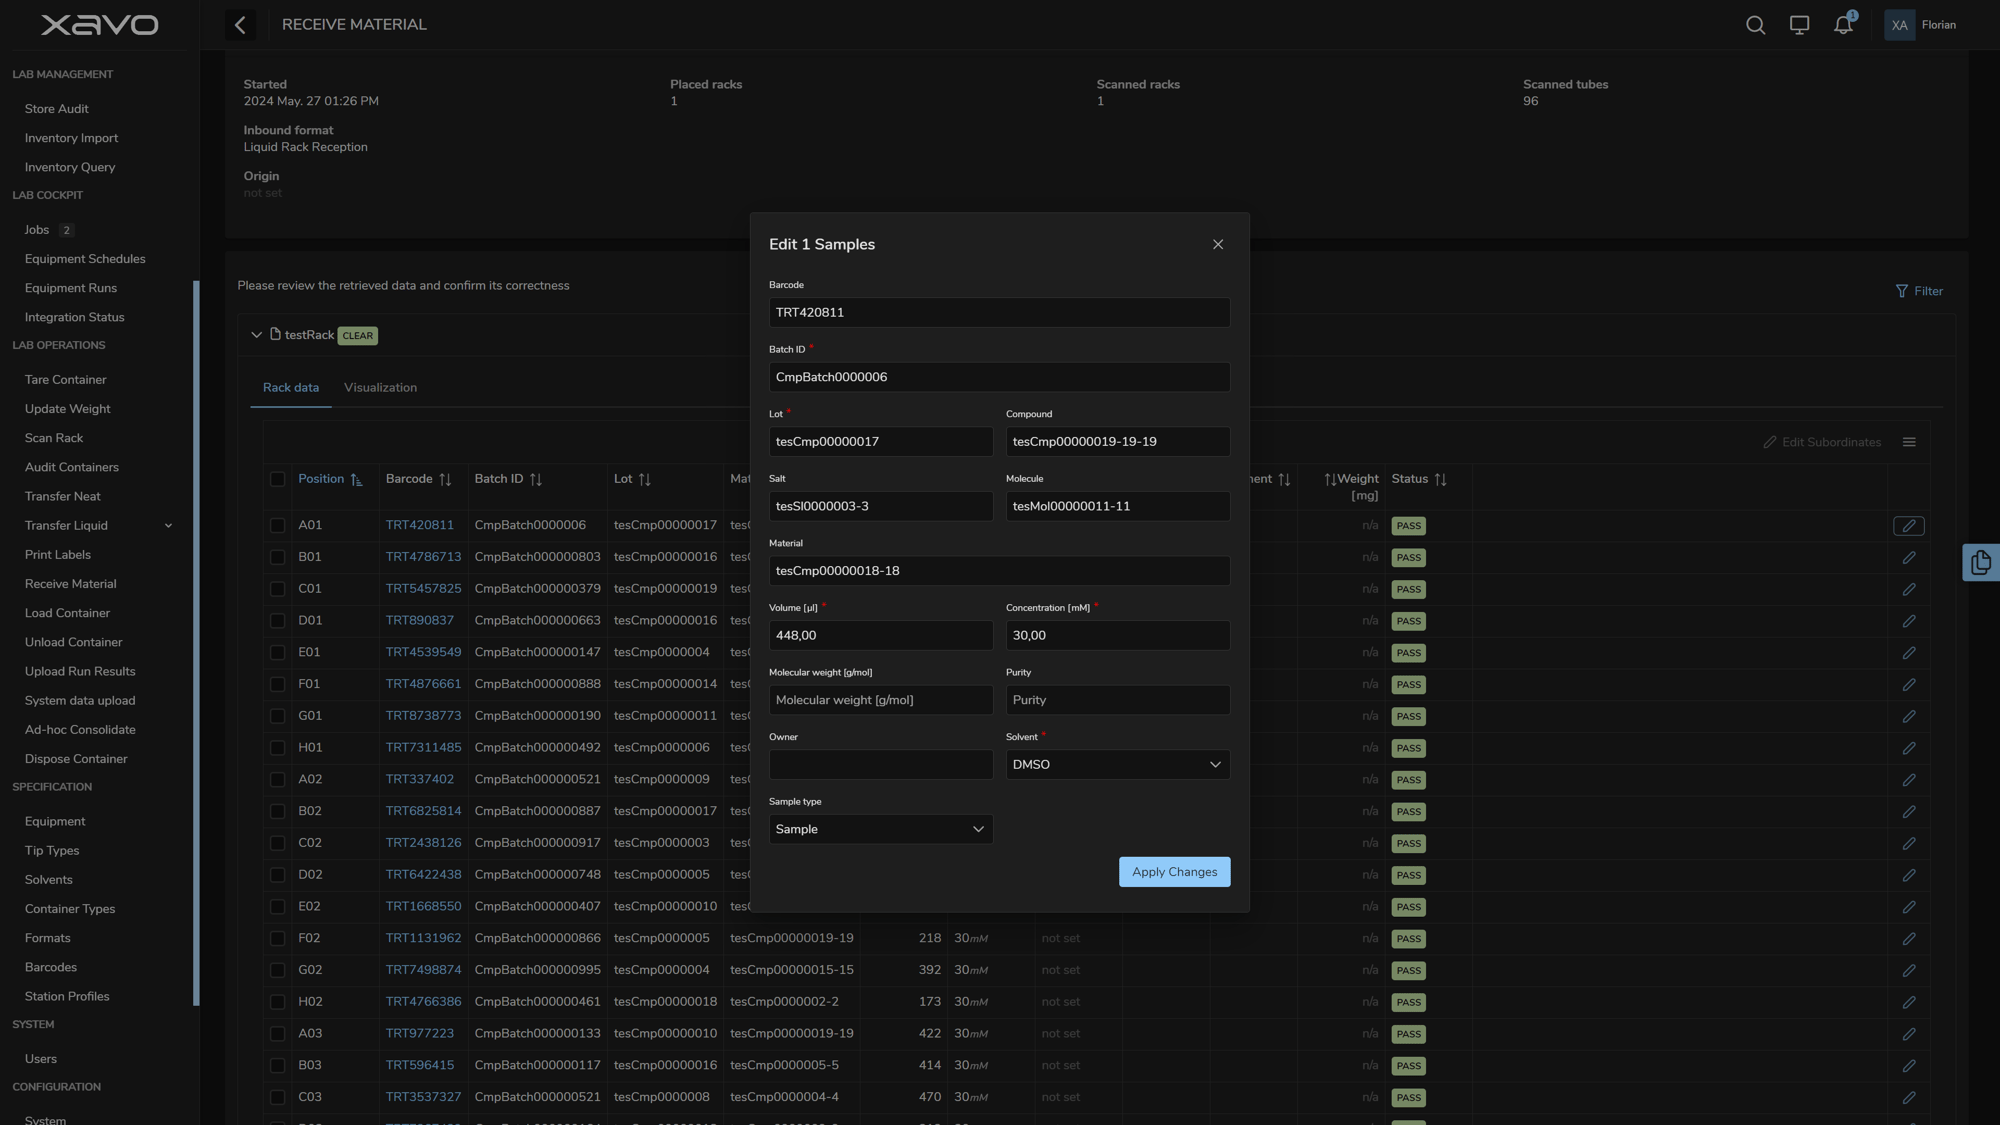The width and height of the screenshot is (2000, 1125).
Task: Click the Volume input field showing 448,00
Action: [x=879, y=635]
